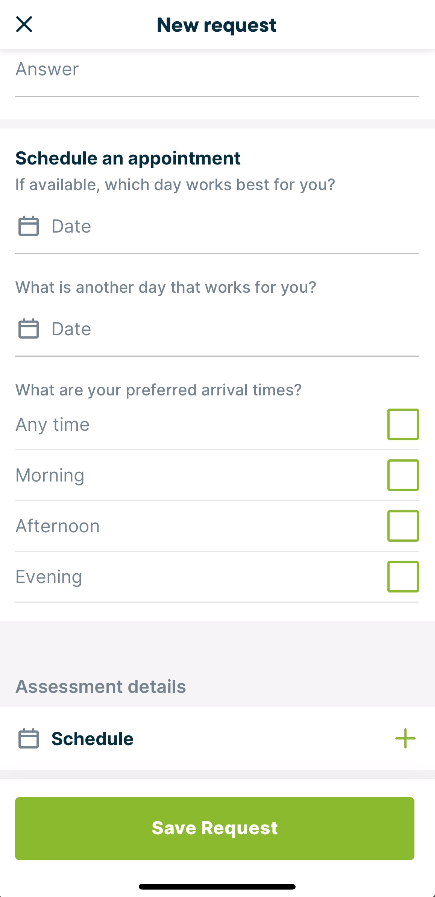Viewport: 435px width, 897px height.
Task: Check the Morning checkbox
Action: (x=403, y=475)
